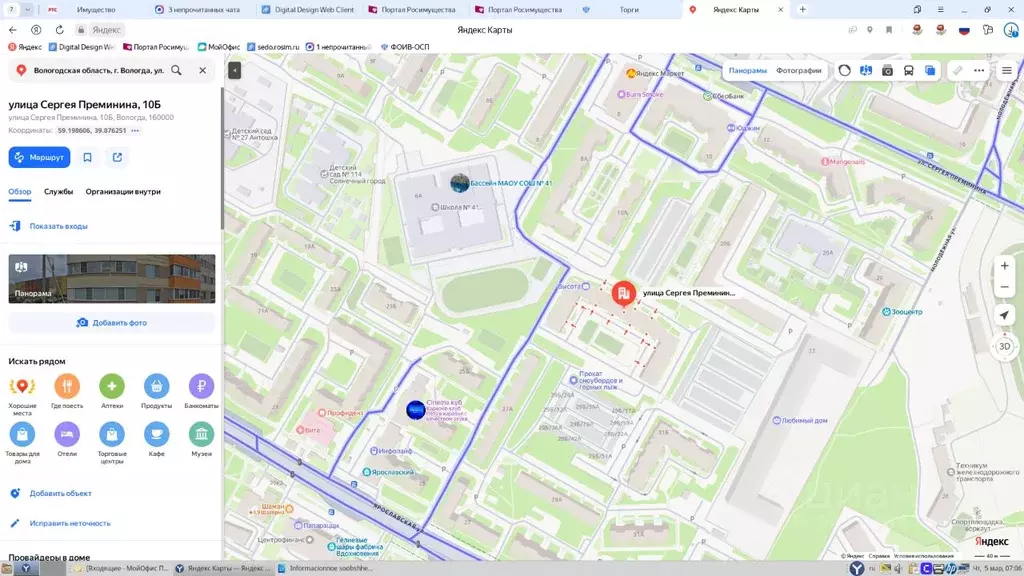
Task: Search museums with the Музеи icon
Action: [x=201, y=434]
